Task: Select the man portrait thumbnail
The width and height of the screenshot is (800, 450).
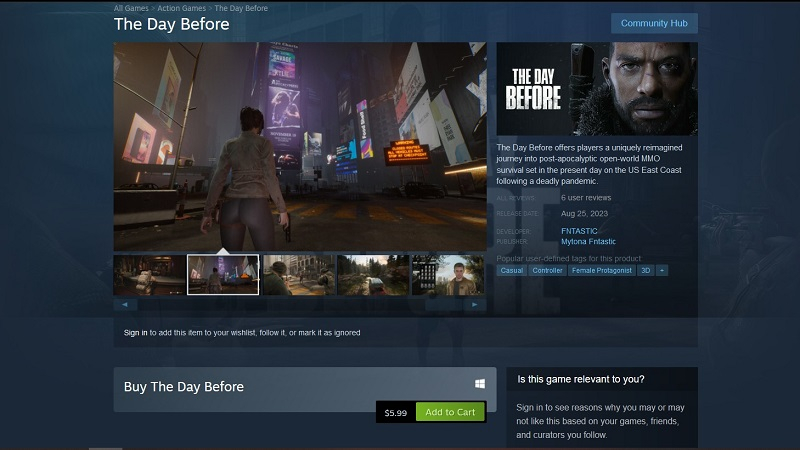Action: (x=448, y=275)
